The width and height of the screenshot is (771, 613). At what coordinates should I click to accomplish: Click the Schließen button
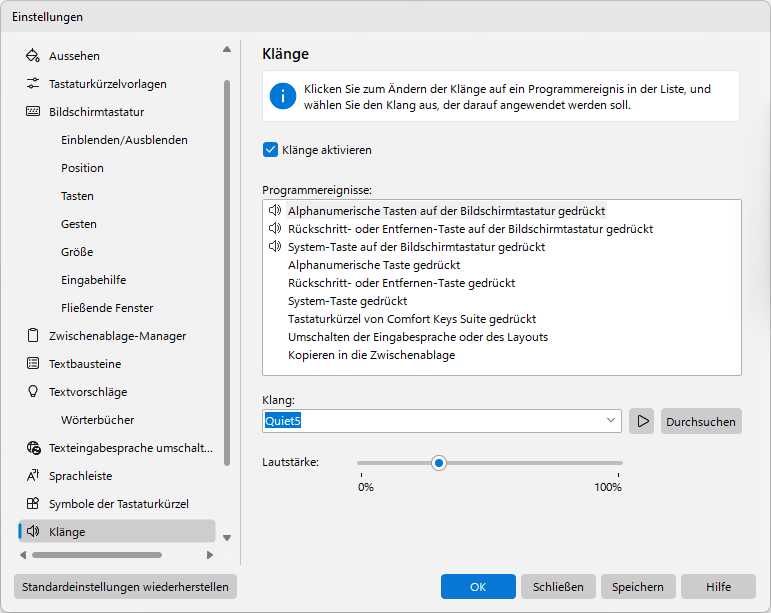click(558, 586)
